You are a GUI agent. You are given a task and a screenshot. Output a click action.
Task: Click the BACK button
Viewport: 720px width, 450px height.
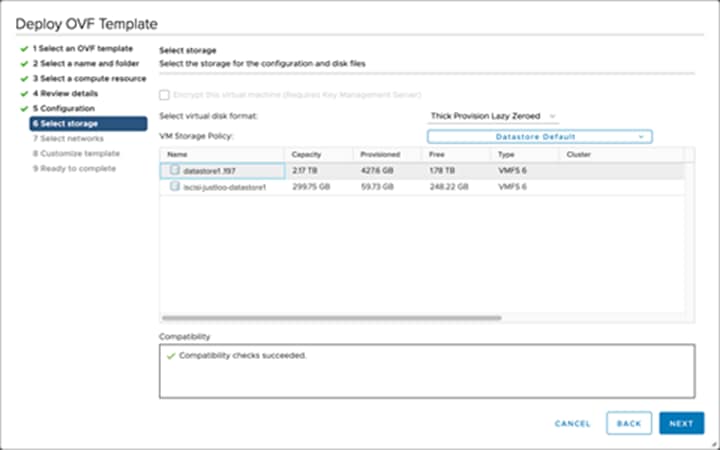pos(629,423)
